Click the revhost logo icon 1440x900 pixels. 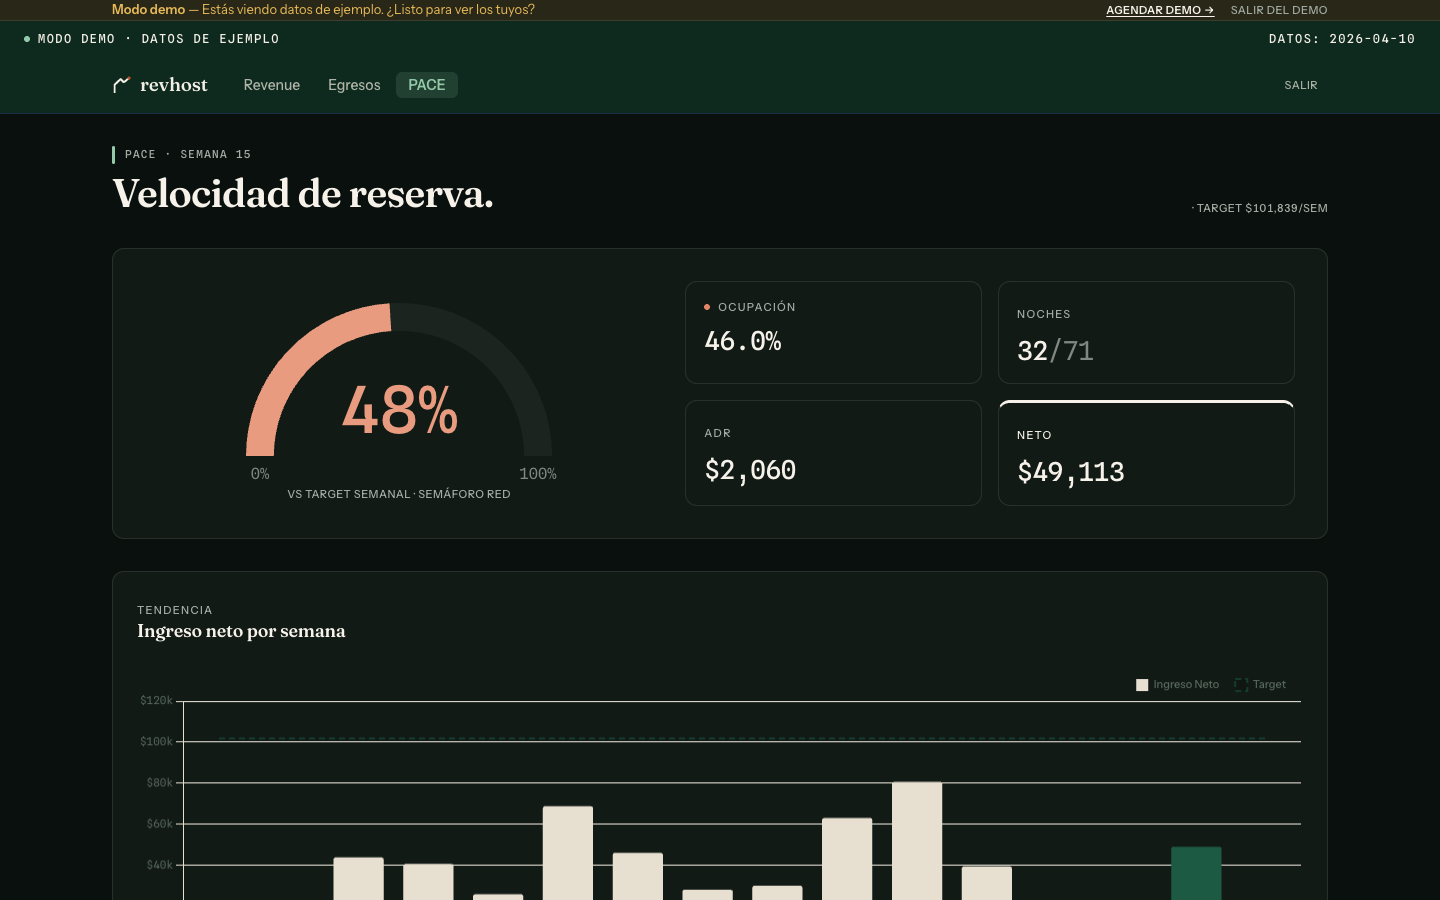[122, 85]
